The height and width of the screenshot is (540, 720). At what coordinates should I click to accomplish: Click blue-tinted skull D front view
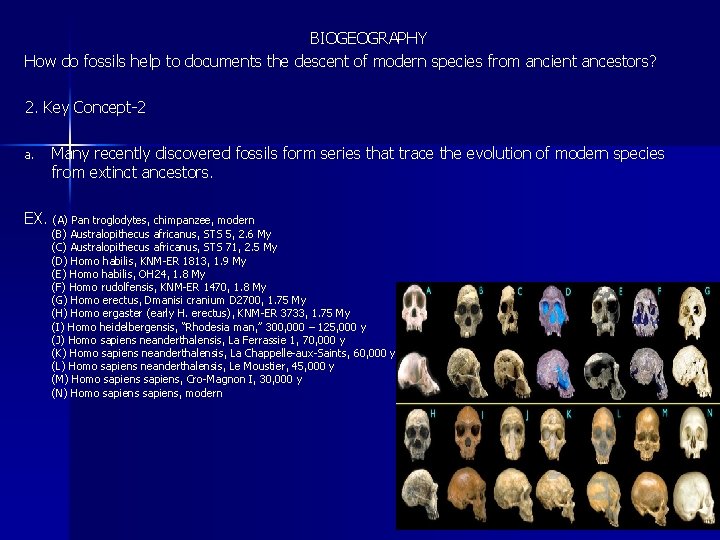[x=553, y=311]
